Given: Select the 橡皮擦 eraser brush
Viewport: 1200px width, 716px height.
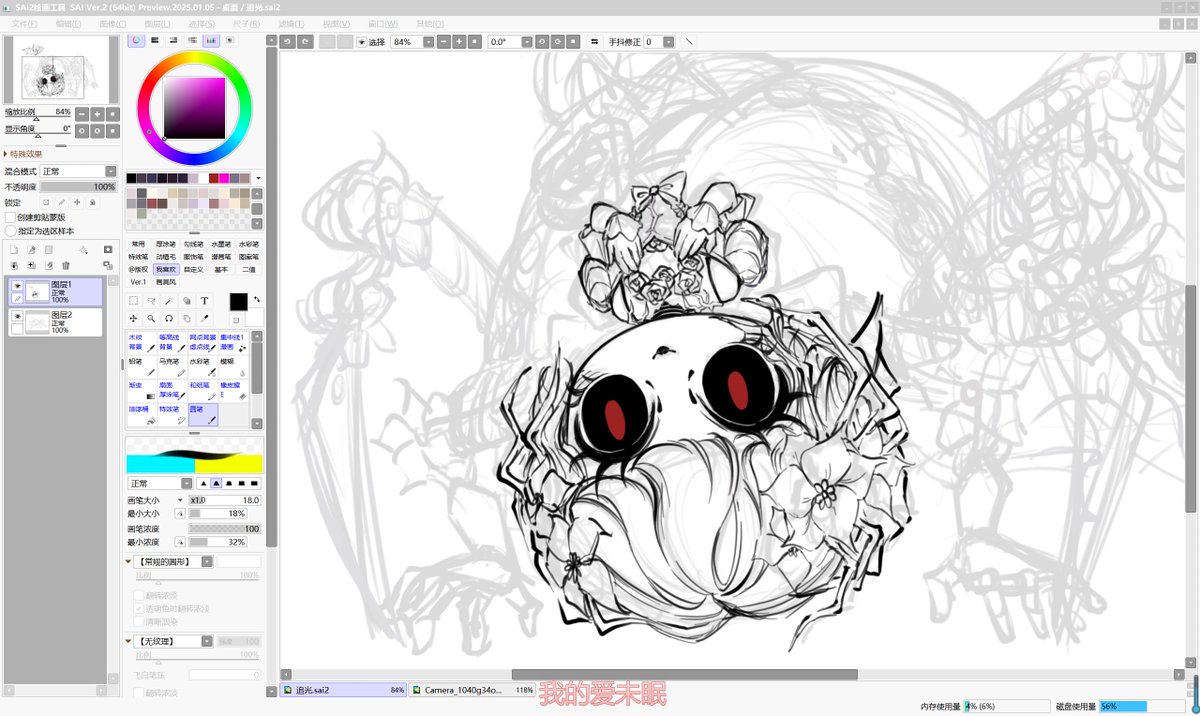Looking at the screenshot, I should [x=232, y=391].
